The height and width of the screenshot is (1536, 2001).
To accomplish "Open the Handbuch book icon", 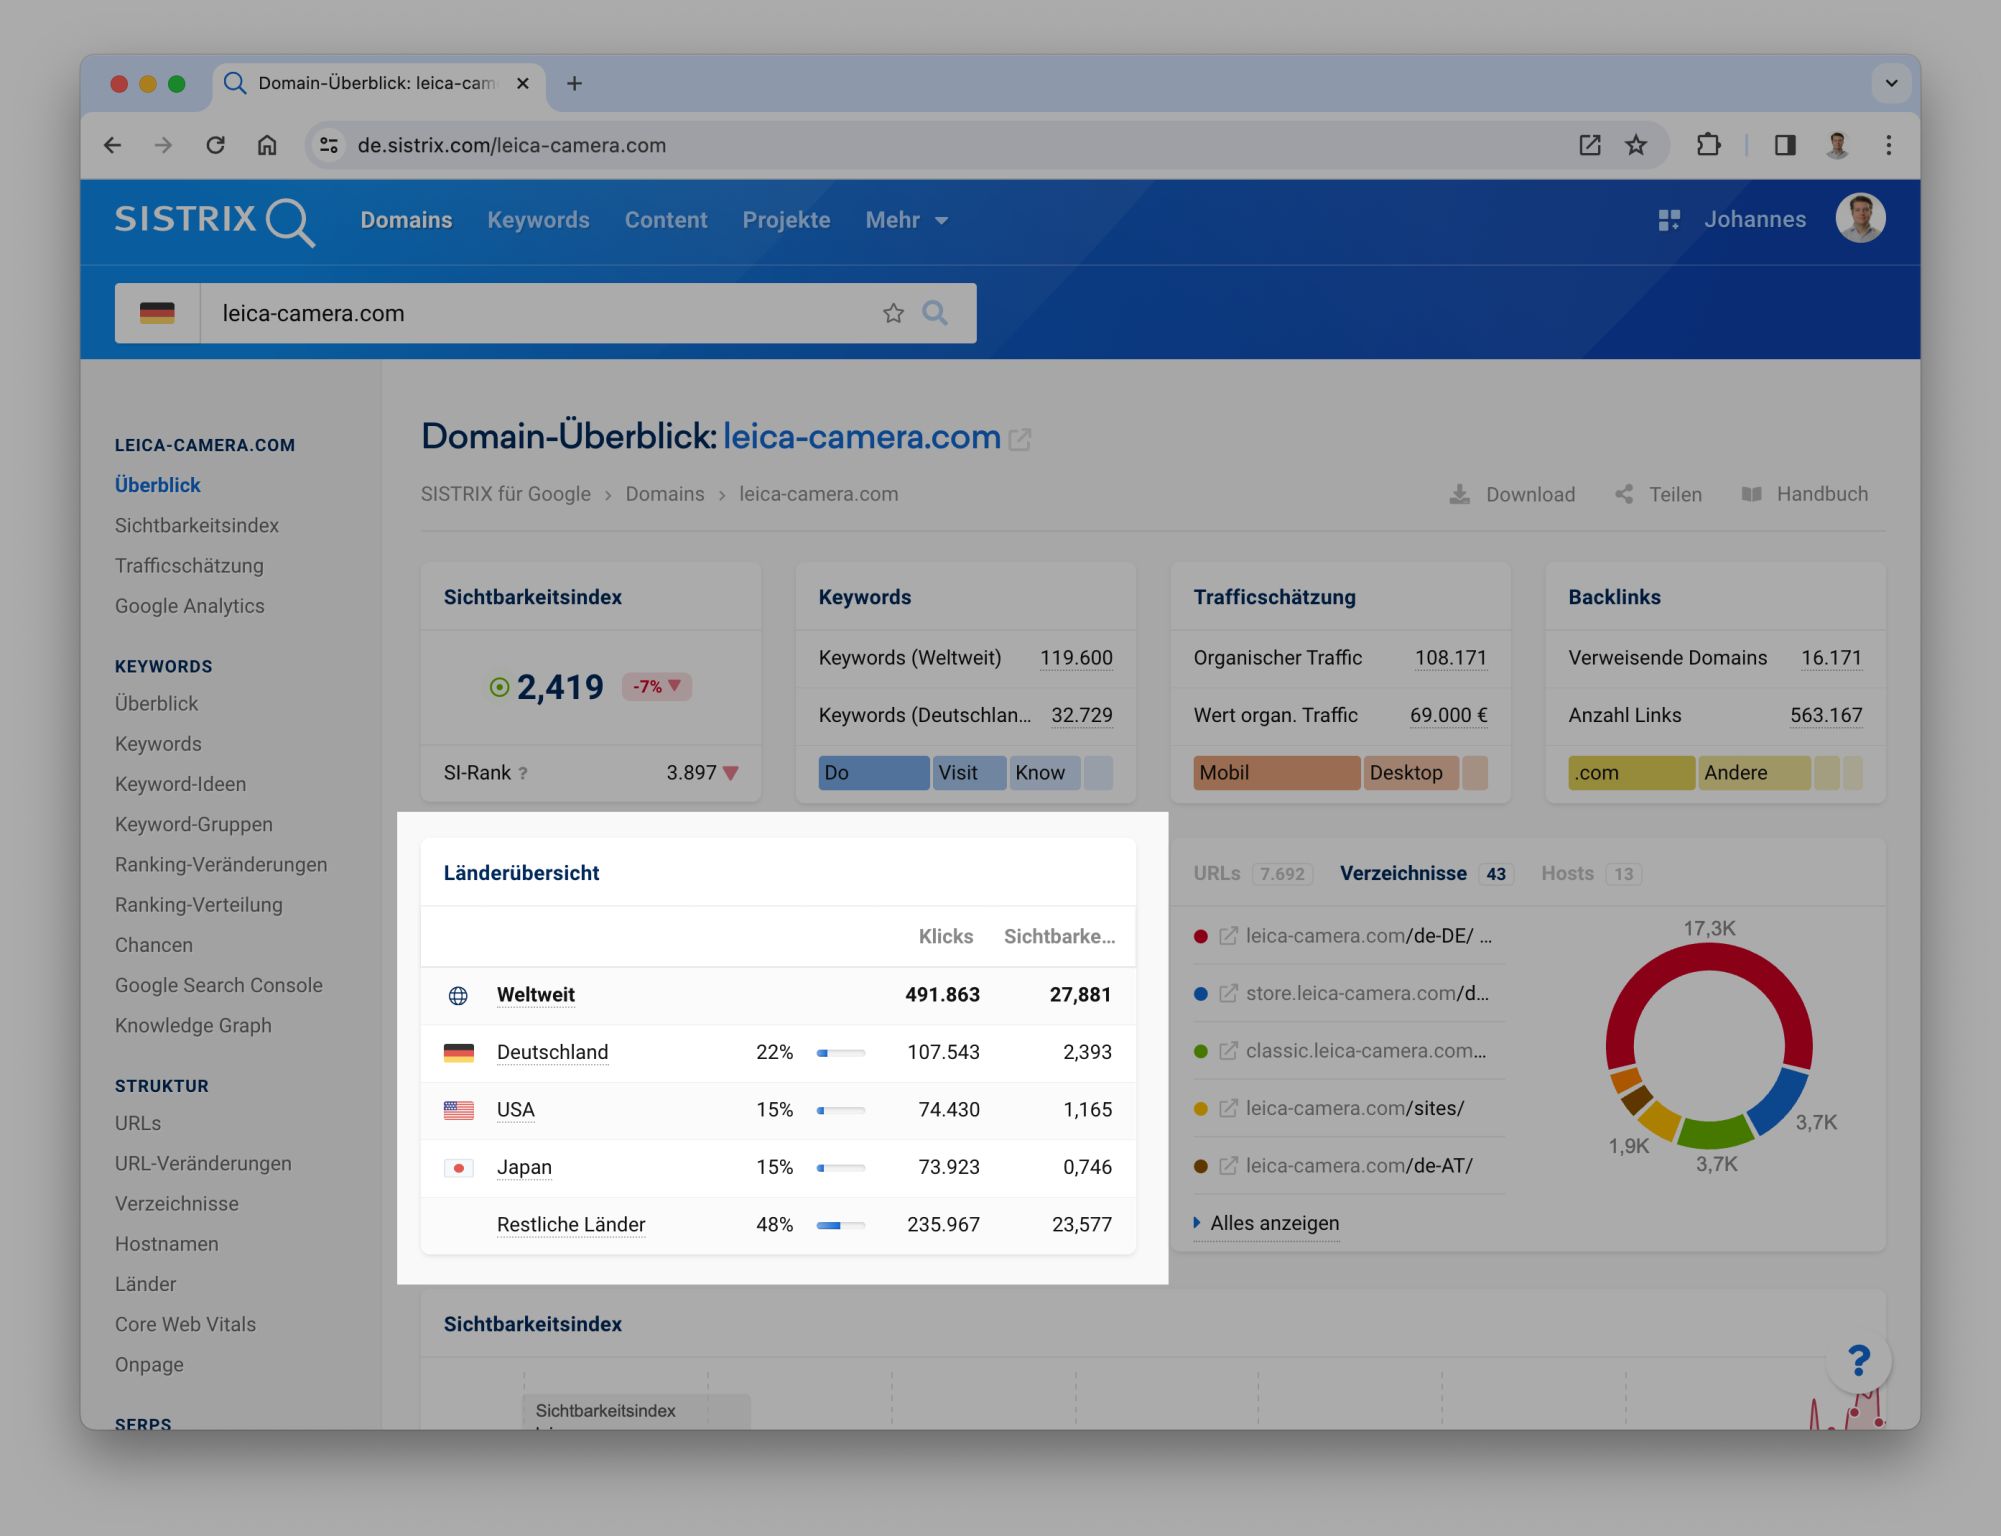I will point(1751,494).
